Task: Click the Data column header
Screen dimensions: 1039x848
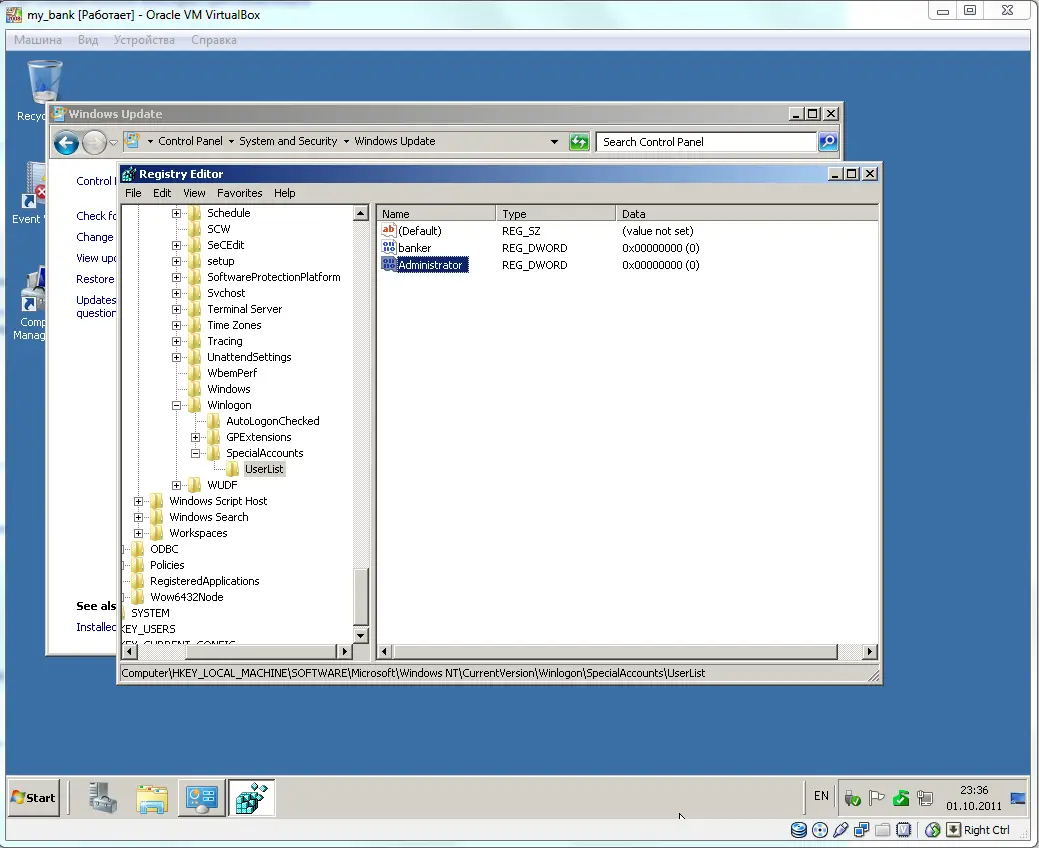Action: point(747,213)
